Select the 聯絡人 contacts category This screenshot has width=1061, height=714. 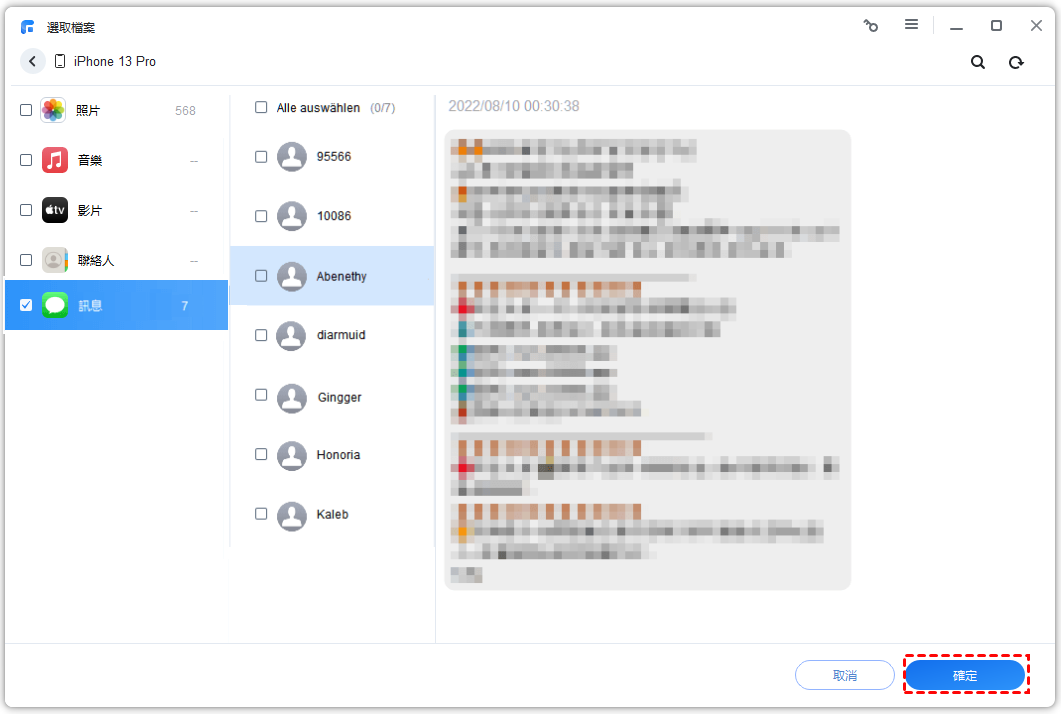96,260
